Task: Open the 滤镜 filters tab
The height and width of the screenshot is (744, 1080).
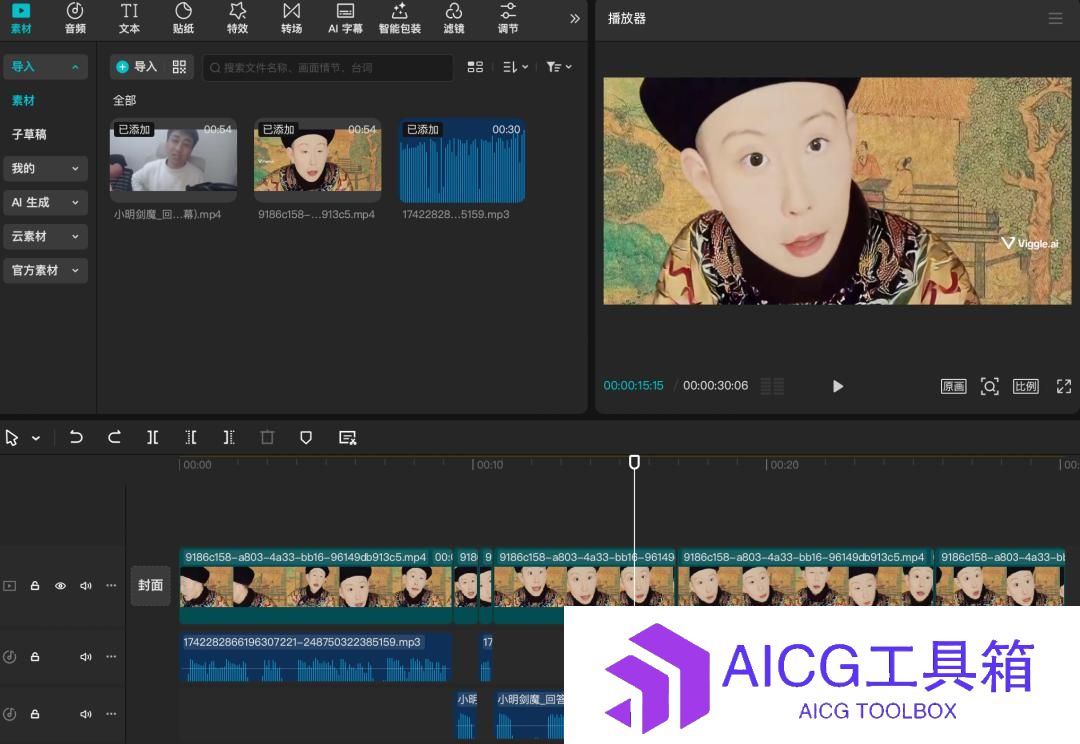Action: coord(454,19)
